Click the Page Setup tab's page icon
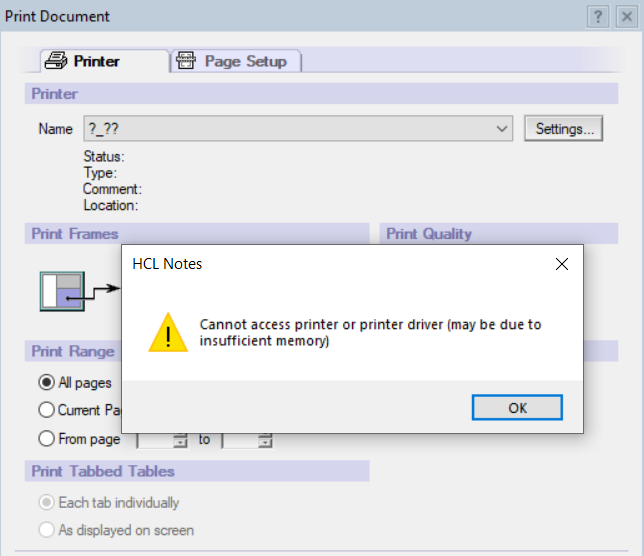This screenshot has height=556, width=644. (x=186, y=61)
